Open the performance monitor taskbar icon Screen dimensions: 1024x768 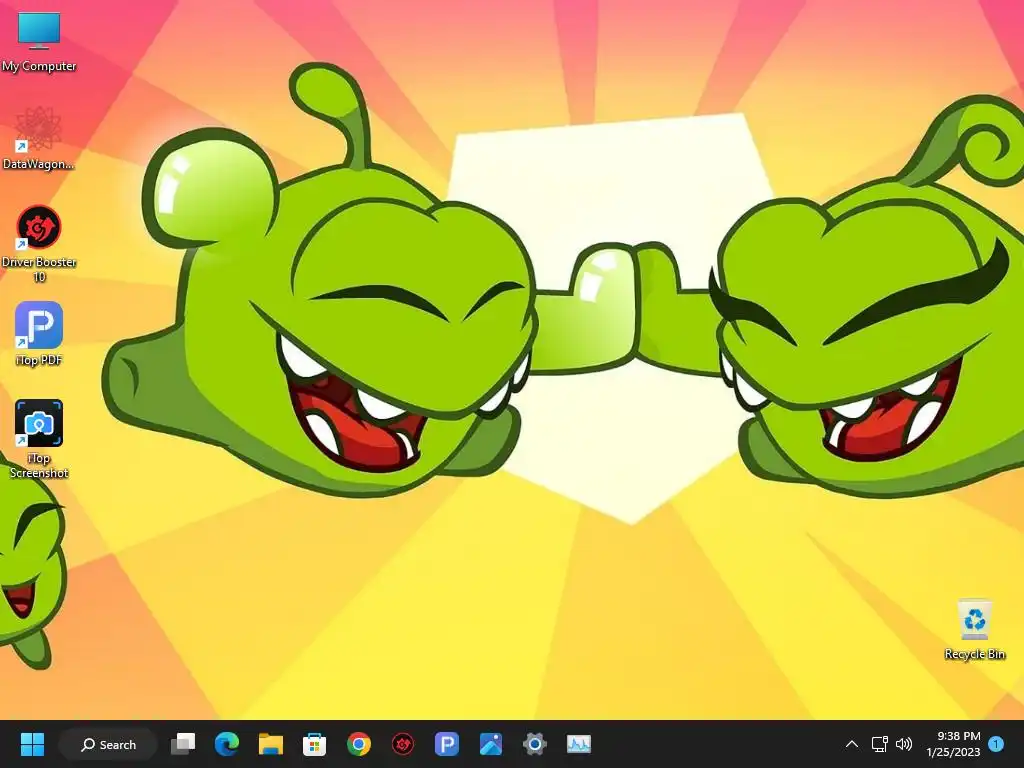point(579,744)
